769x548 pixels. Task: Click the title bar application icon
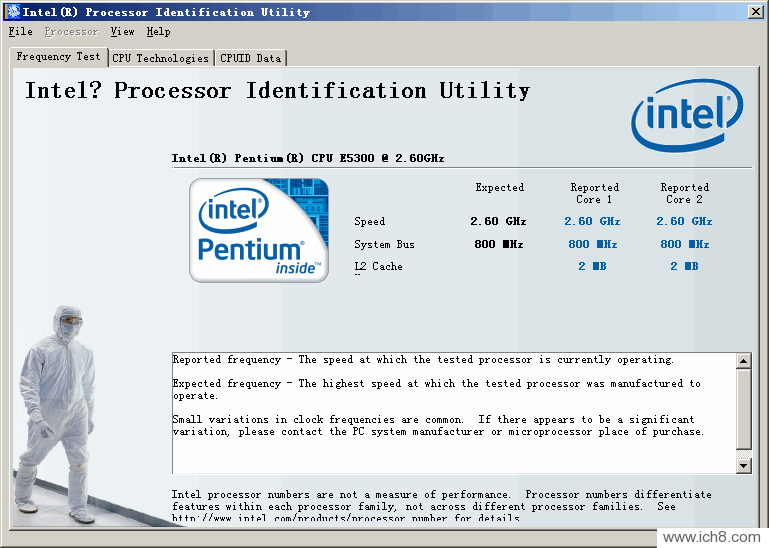tap(13, 11)
